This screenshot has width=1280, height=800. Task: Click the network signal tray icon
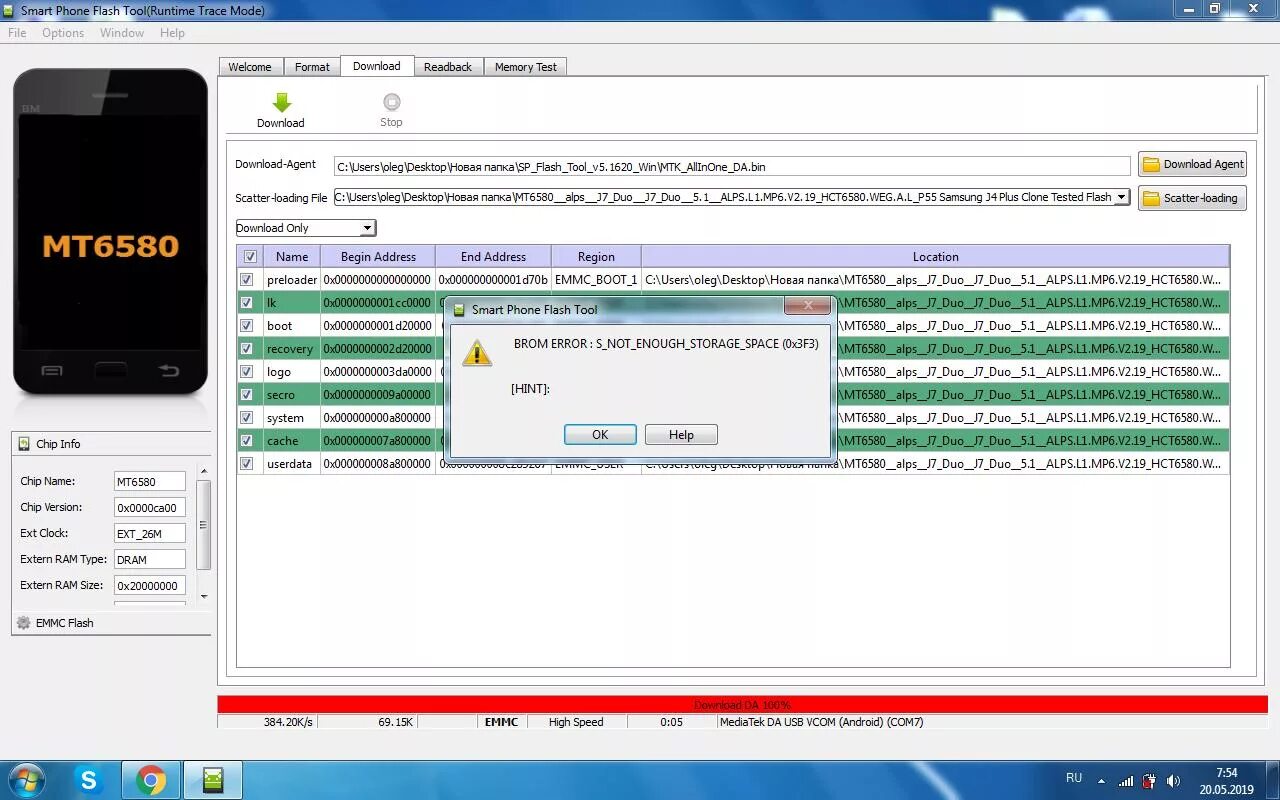point(1126,781)
